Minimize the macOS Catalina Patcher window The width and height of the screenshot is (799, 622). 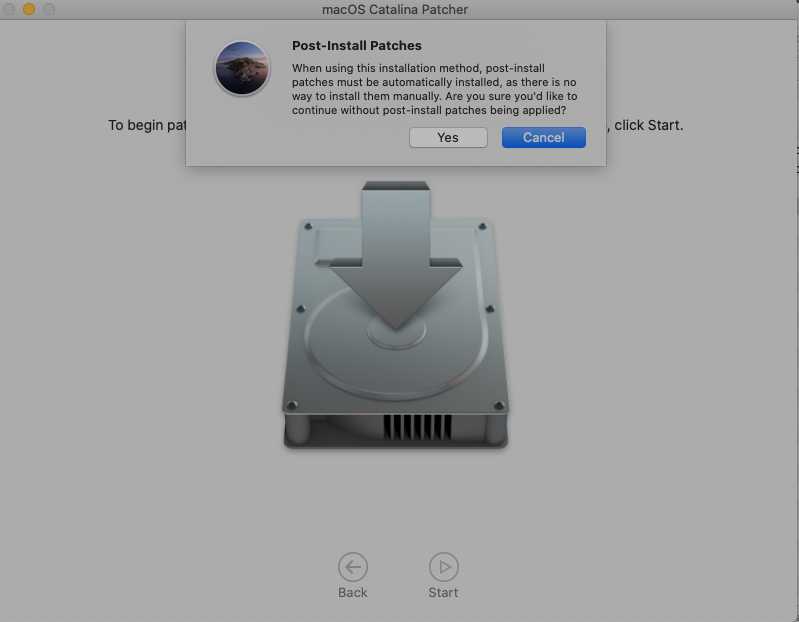29,9
